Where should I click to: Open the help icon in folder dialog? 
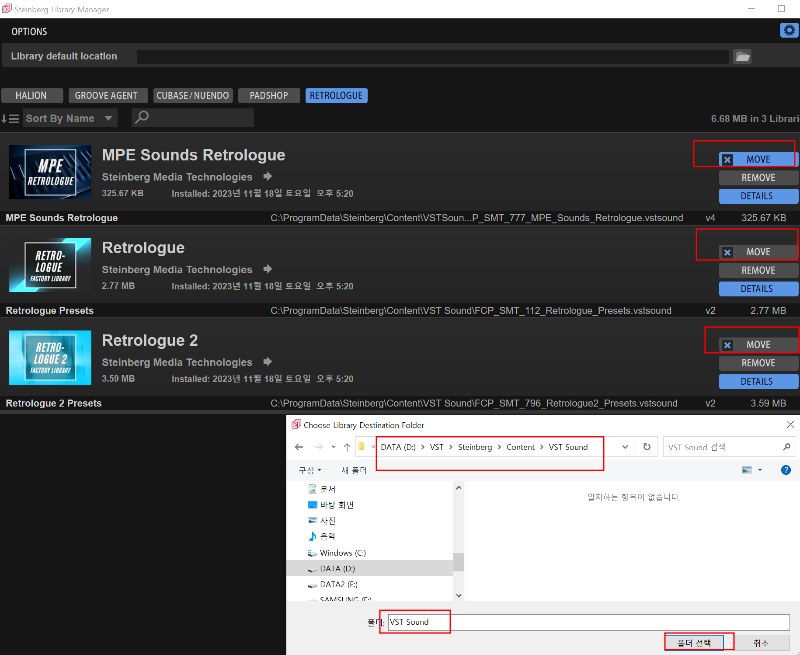pos(786,470)
